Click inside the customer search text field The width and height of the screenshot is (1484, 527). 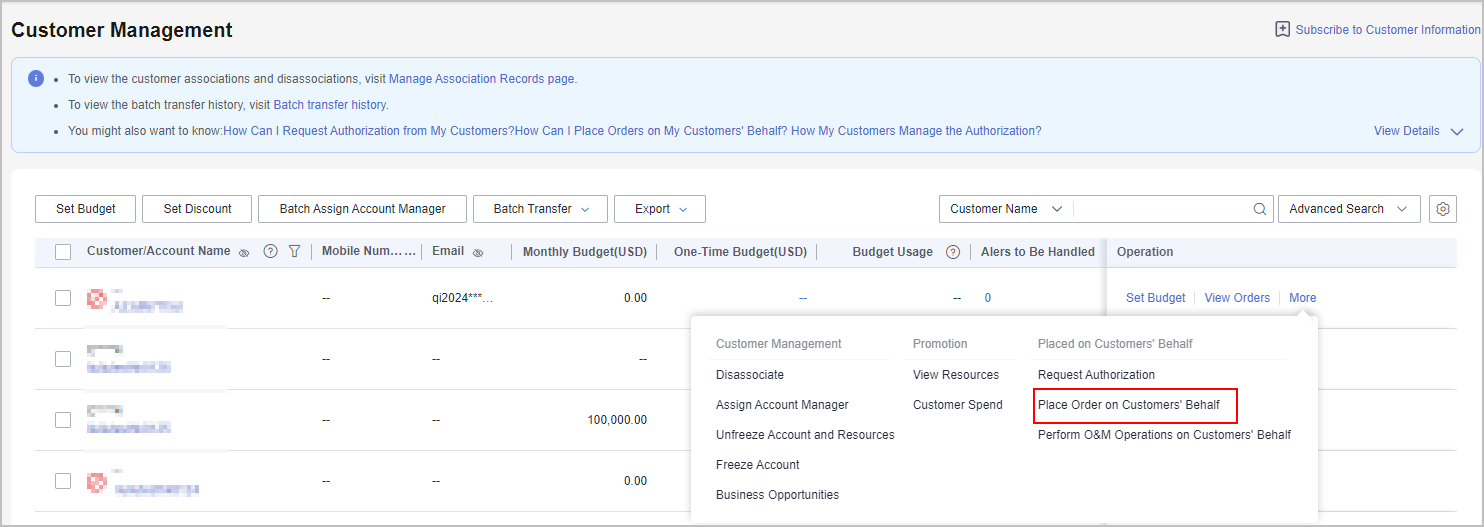point(1160,209)
